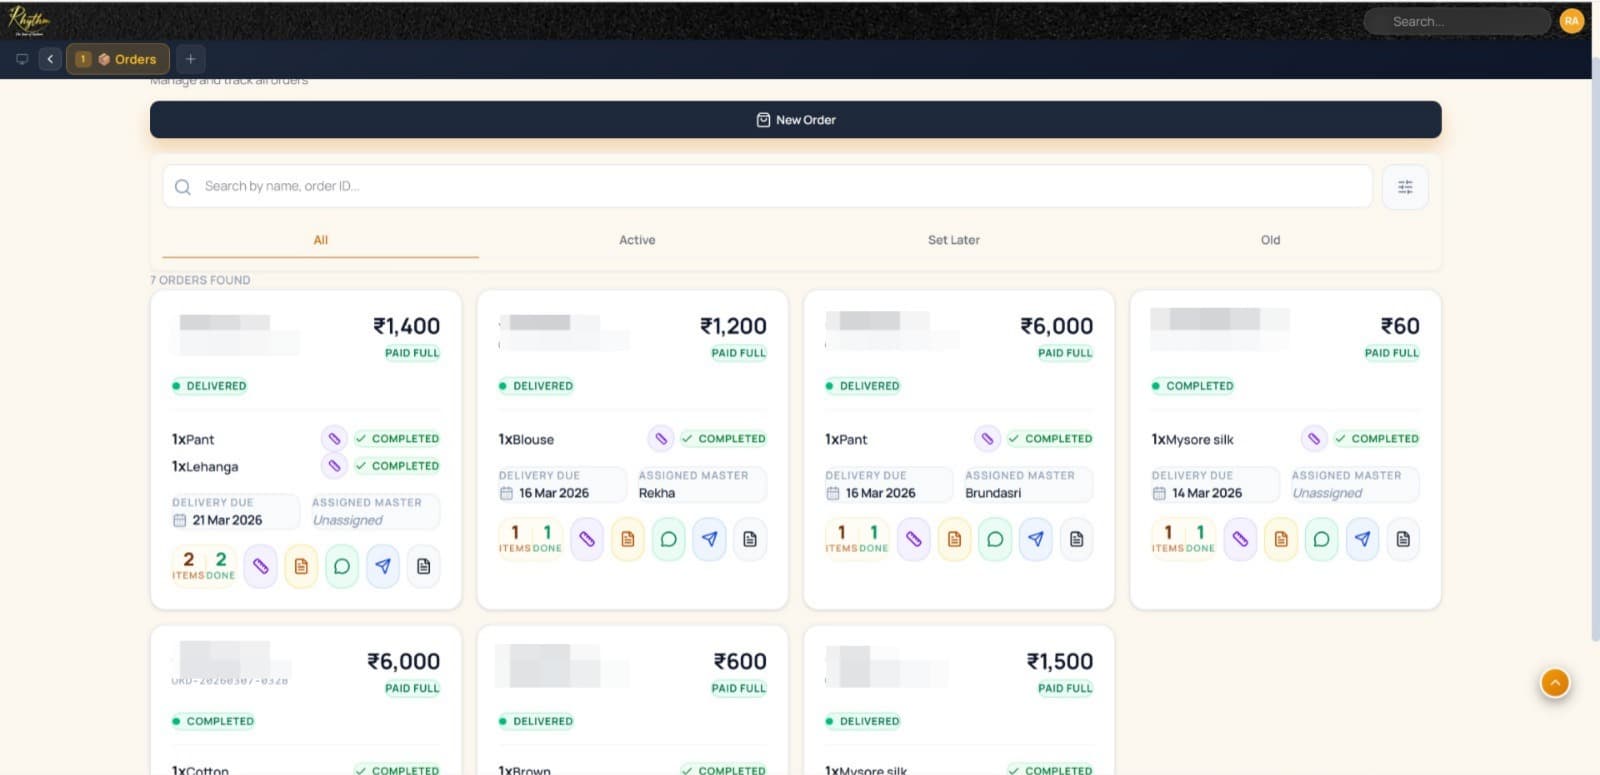Viewport: 1600px width, 775px height.
Task: Click delivery due date 21 Mar 2026
Action: (227, 520)
